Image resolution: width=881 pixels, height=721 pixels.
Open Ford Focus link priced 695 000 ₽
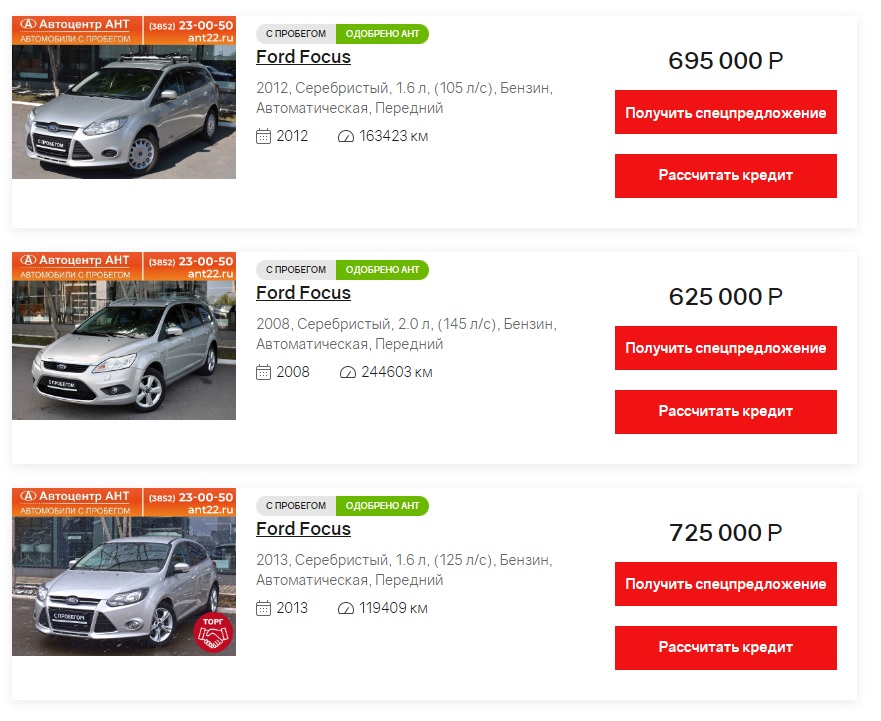[x=303, y=57]
